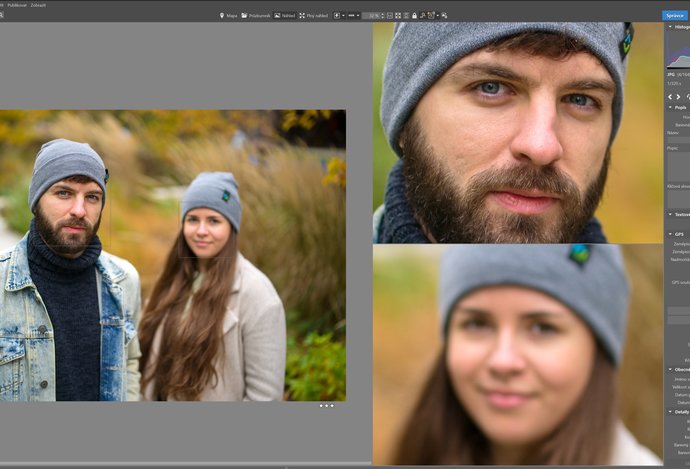Open the Mapa (map) view
Viewport: 690px width, 469px height.
pyautogui.click(x=228, y=16)
